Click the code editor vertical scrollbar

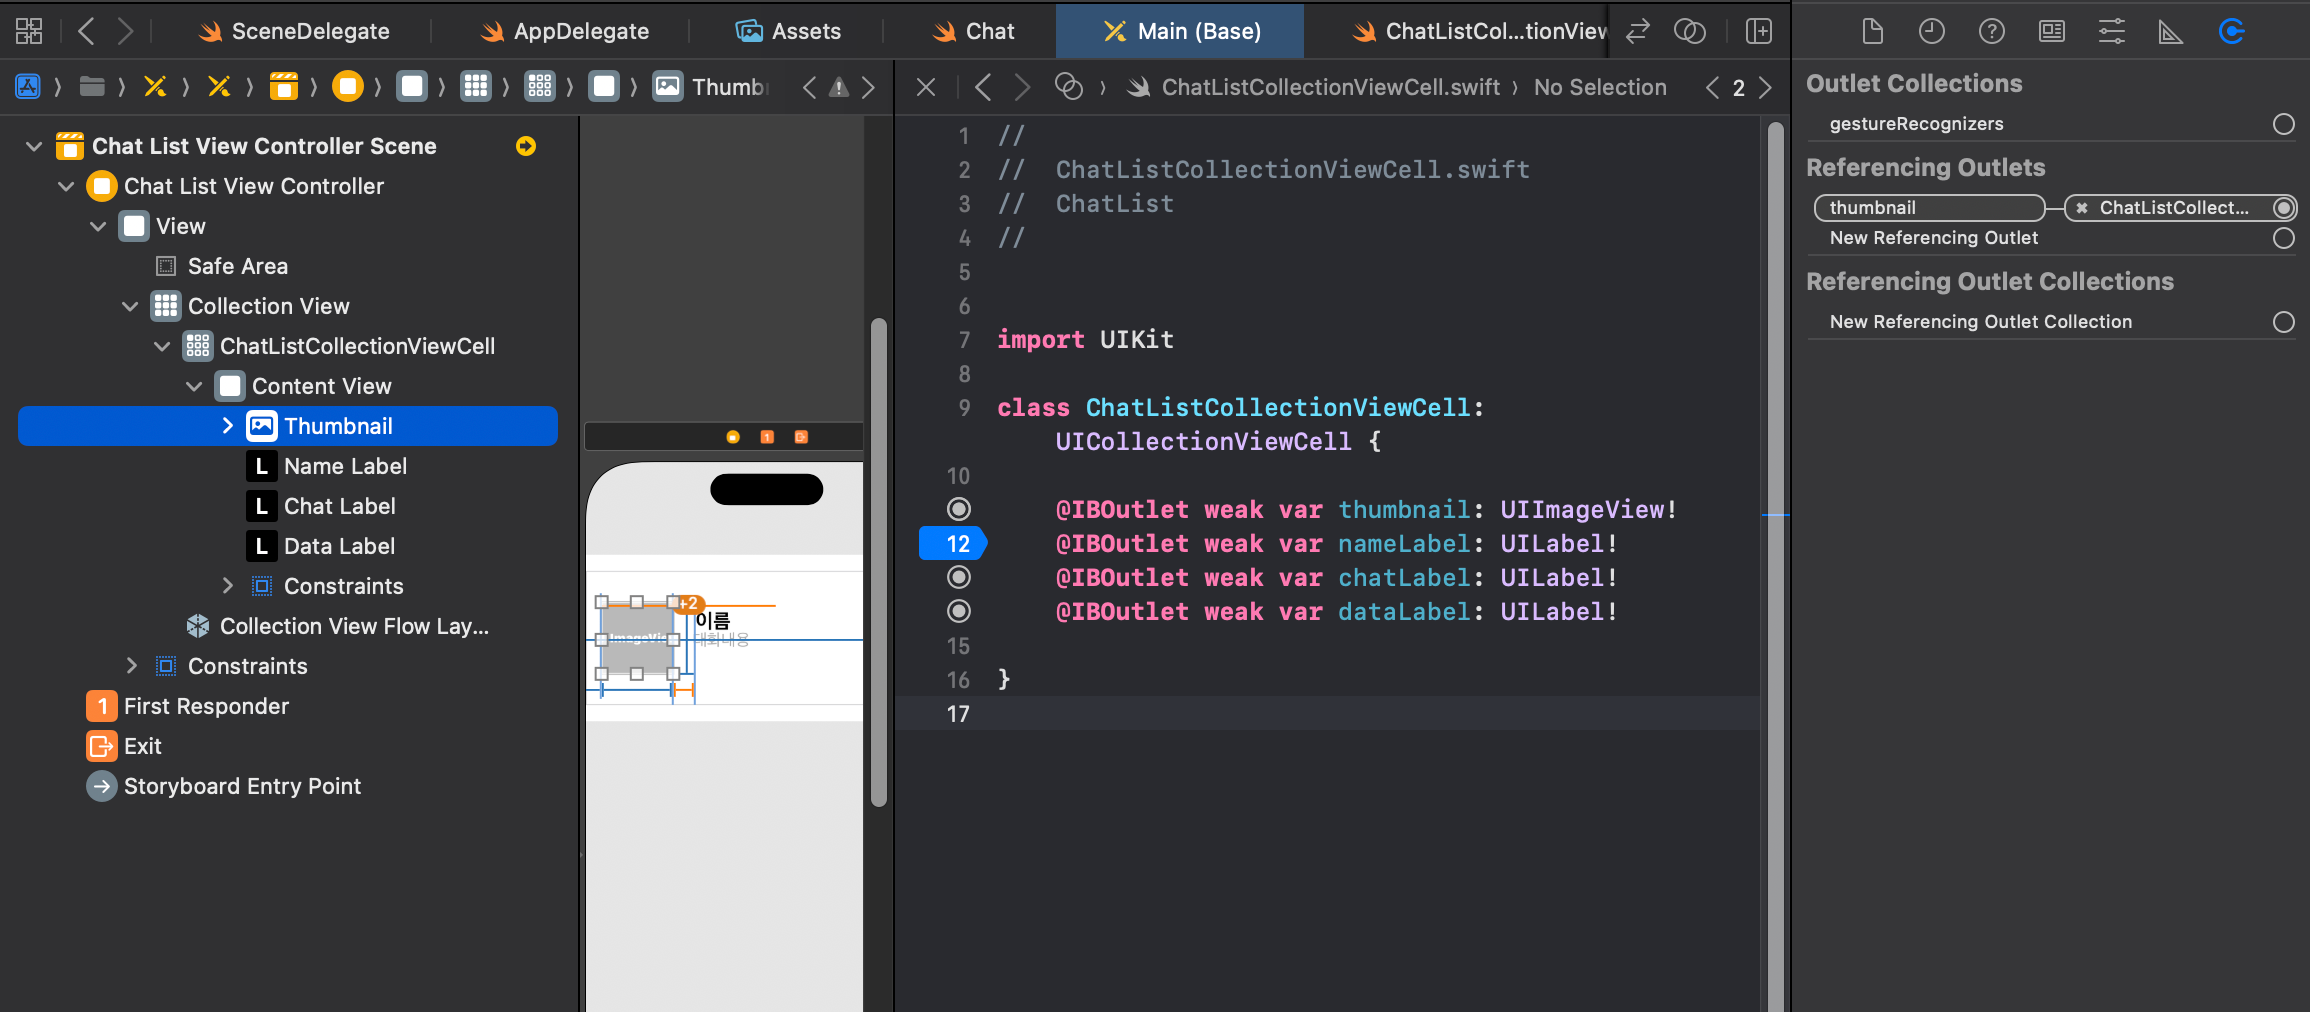coord(1776,565)
